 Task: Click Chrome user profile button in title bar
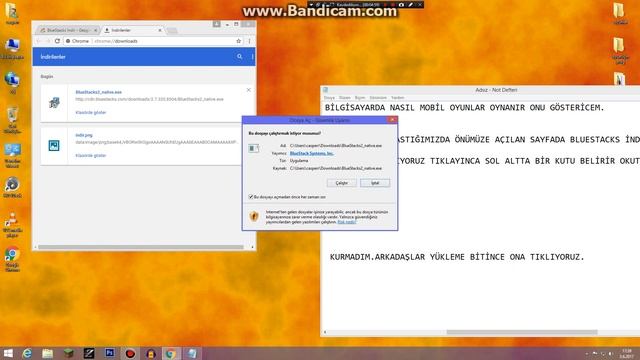(x=216, y=24)
